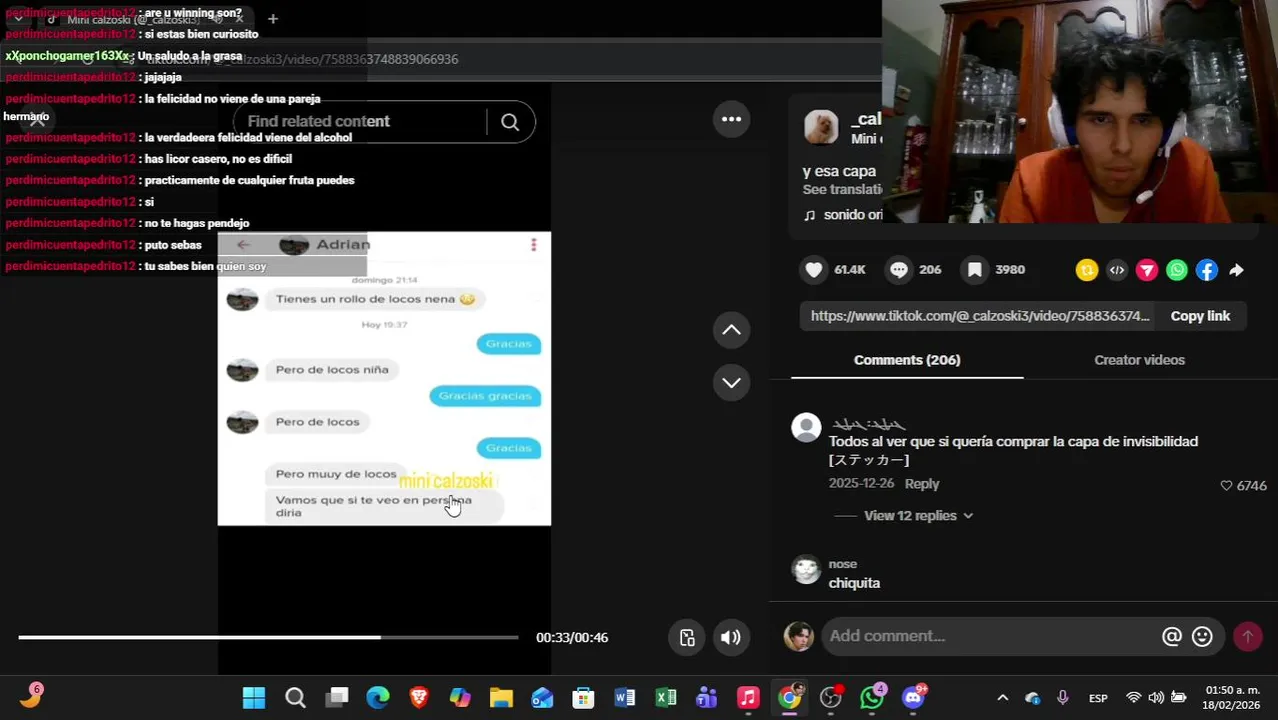Click the @ mention icon in comment box
Viewport: 1278px width, 720px height.
[1172, 636]
